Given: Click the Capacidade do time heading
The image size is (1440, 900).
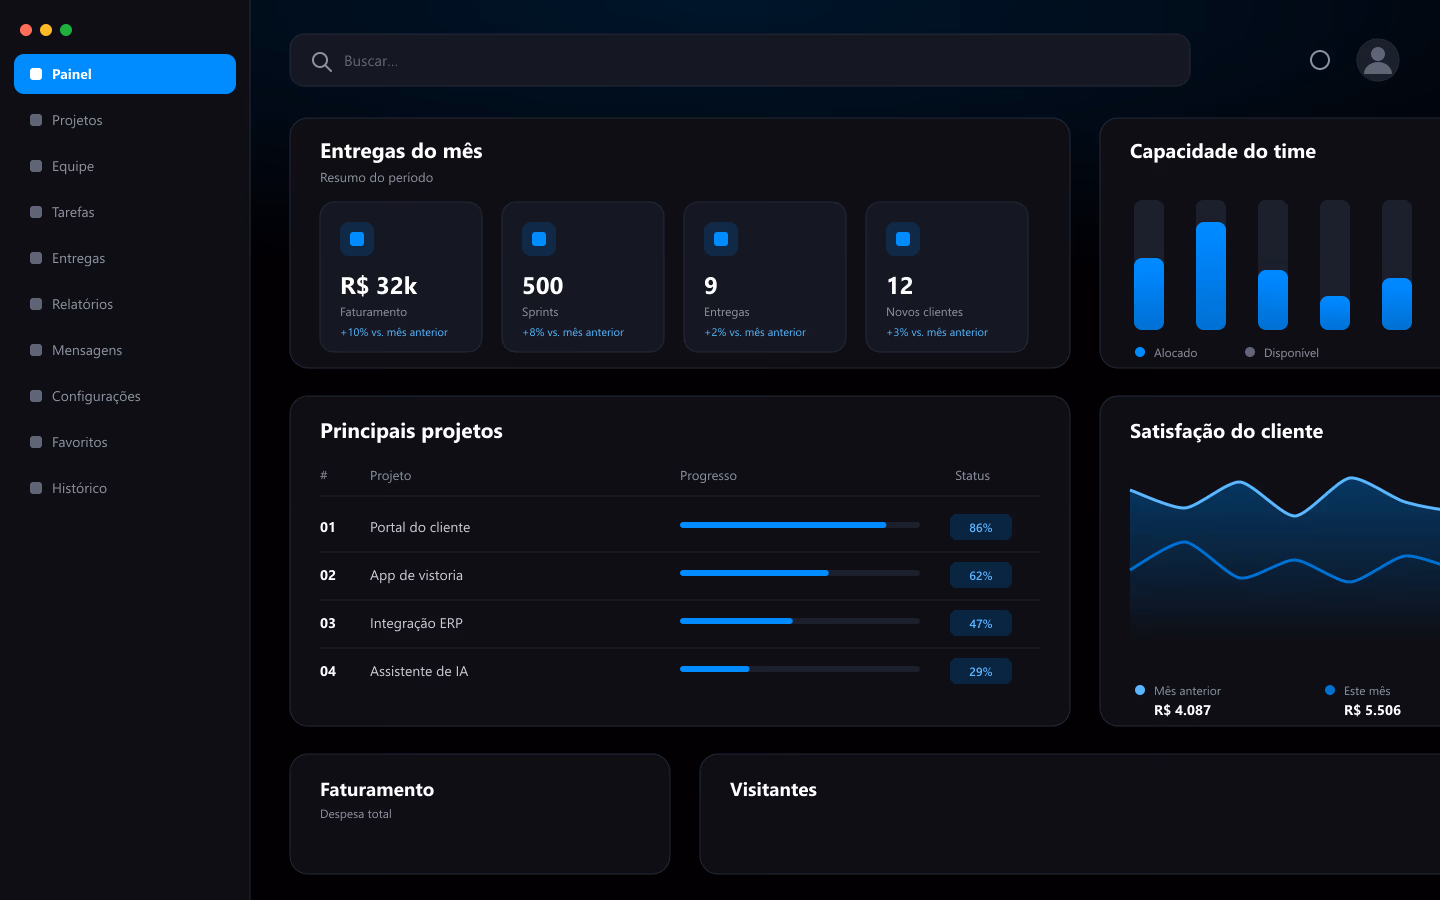Looking at the screenshot, I should click(x=1223, y=151).
